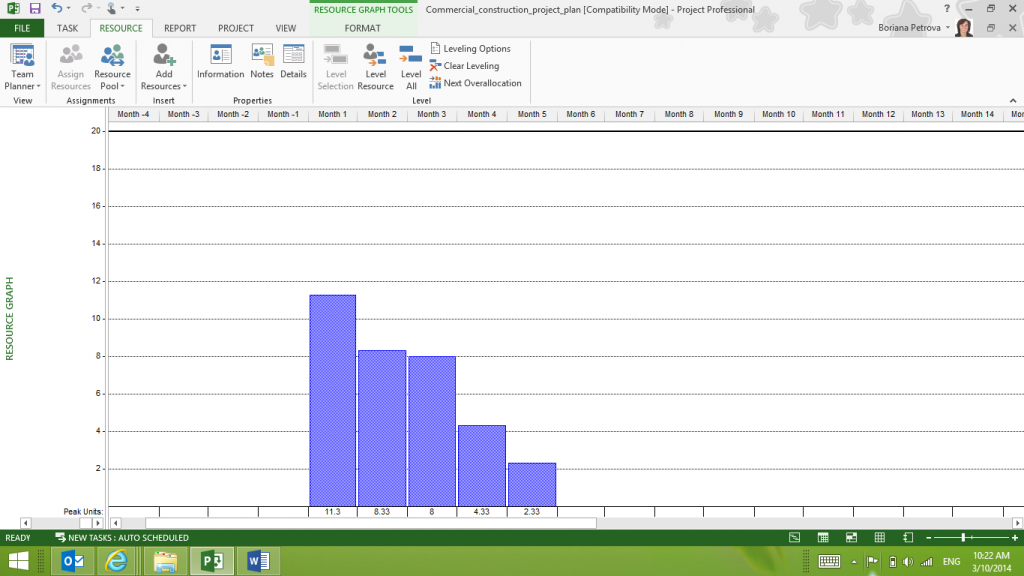Viewport: 1024px width, 576px height.
Task: Adjust the timescale zoom slider
Action: tap(963, 537)
